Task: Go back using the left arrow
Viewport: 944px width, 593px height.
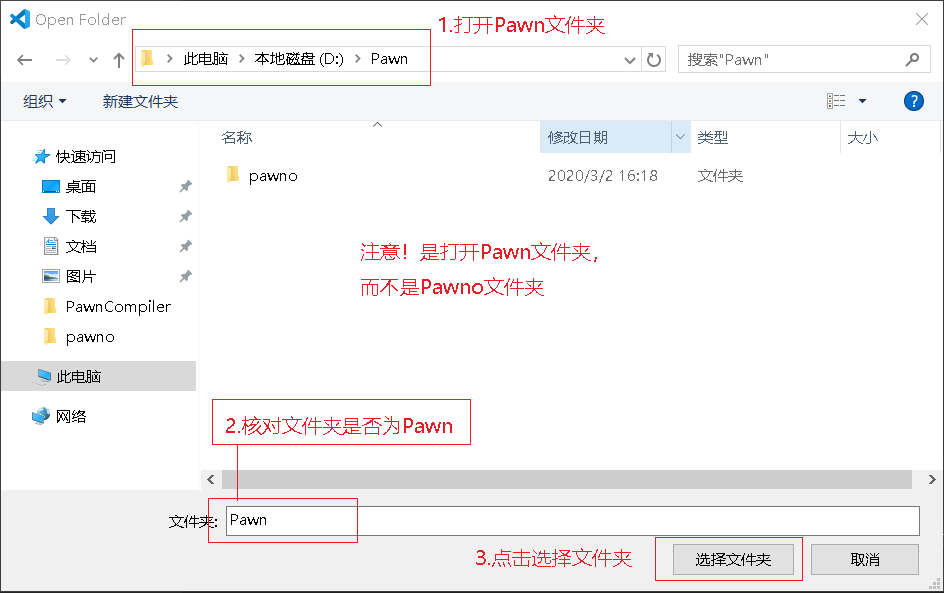Action: (x=25, y=60)
